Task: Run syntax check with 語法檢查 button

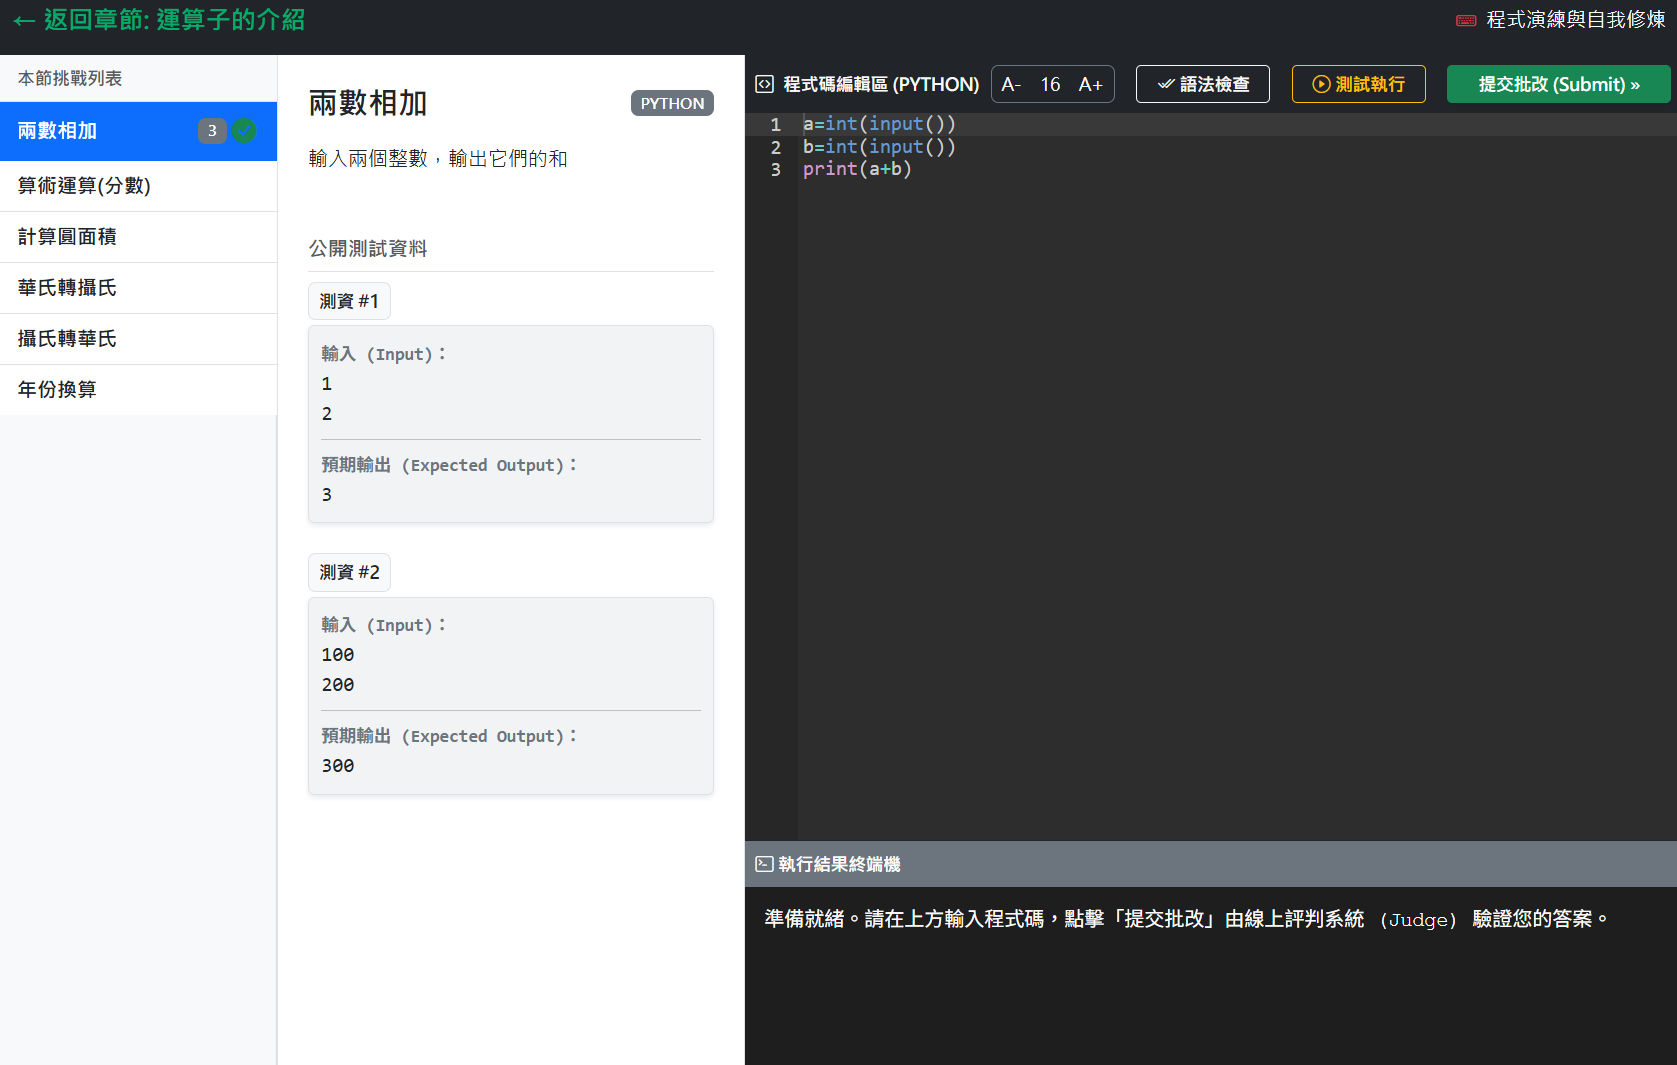Action: [x=1202, y=84]
